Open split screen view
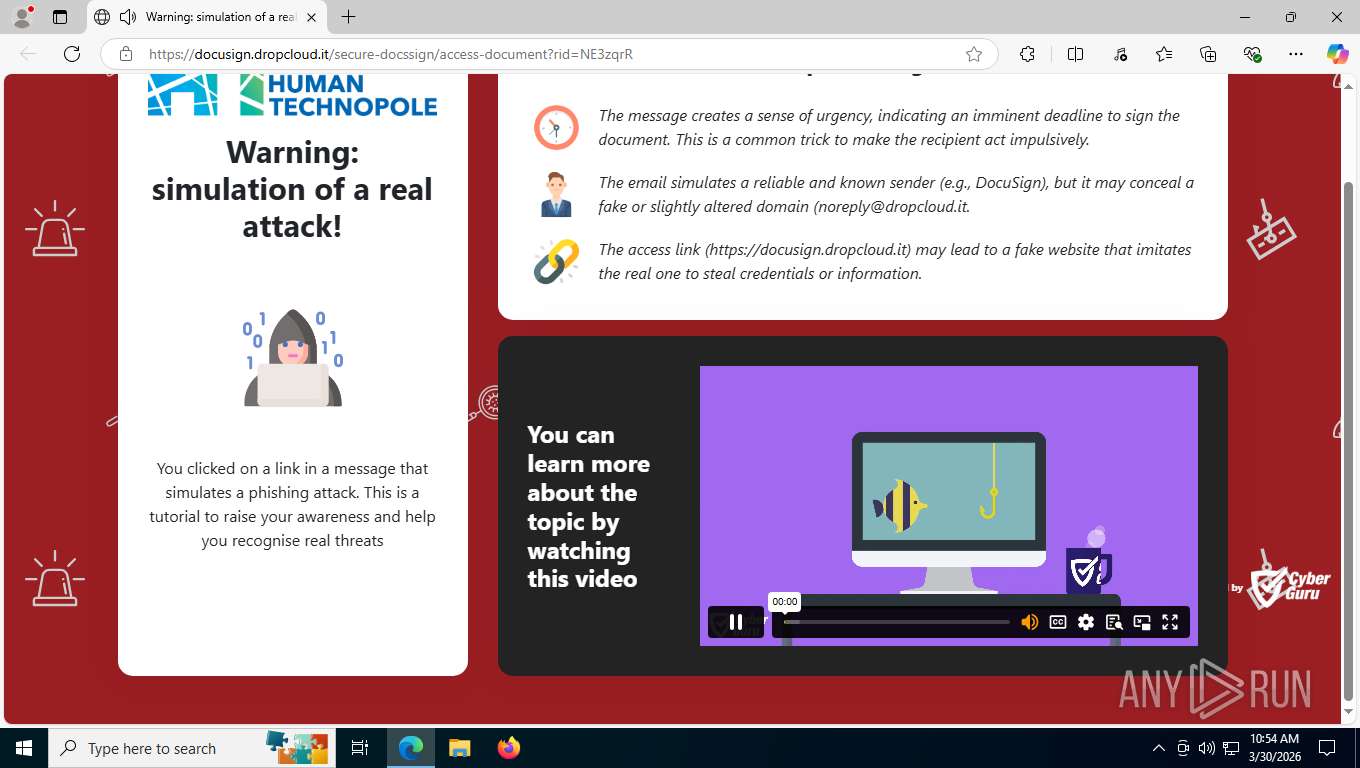 coord(1076,54)
